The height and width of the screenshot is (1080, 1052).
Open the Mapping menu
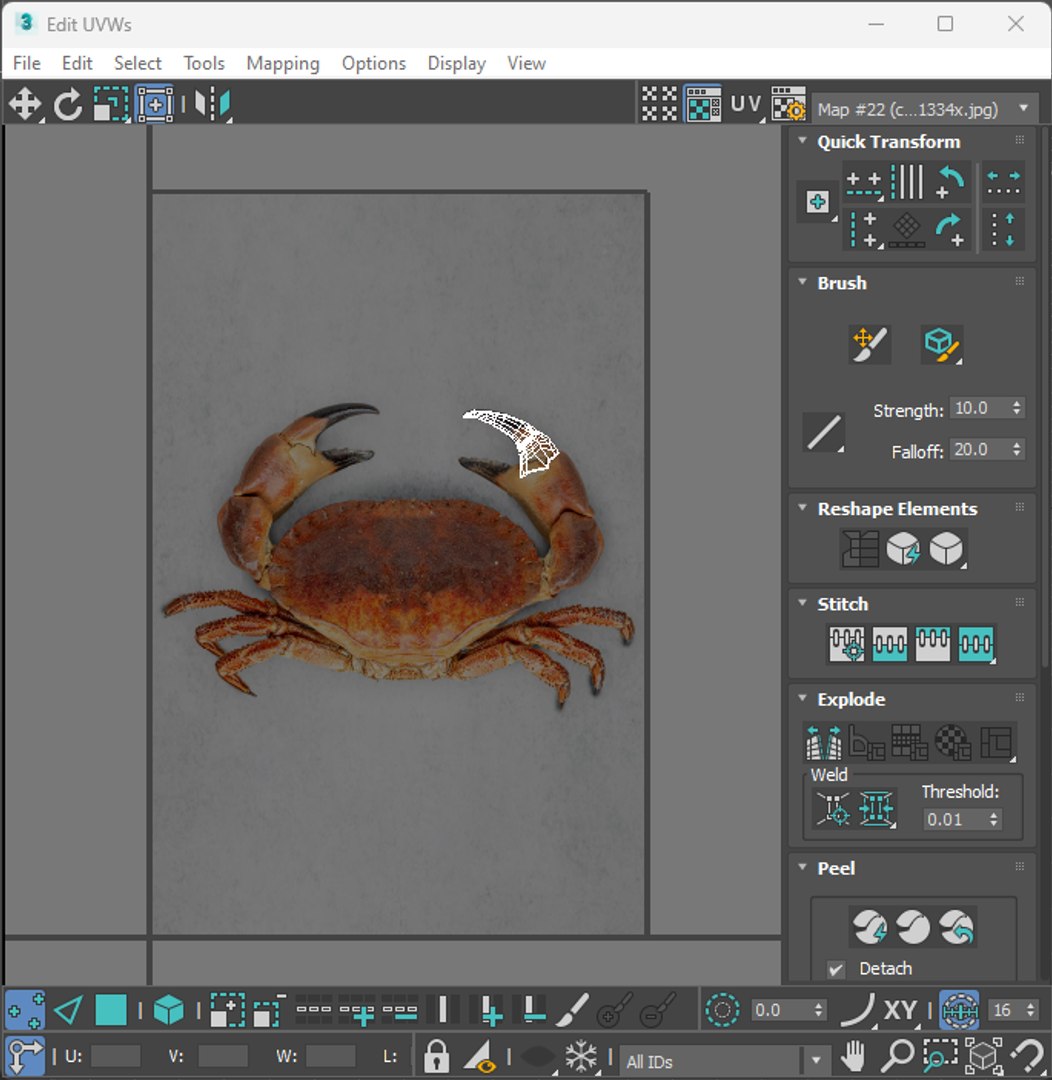click(283, 63)
